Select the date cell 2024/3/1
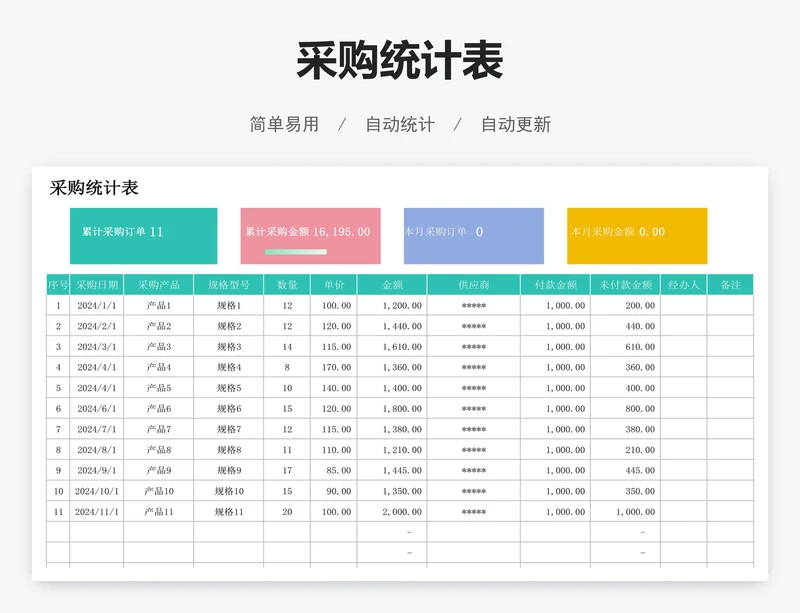 [x=97, y=347]
